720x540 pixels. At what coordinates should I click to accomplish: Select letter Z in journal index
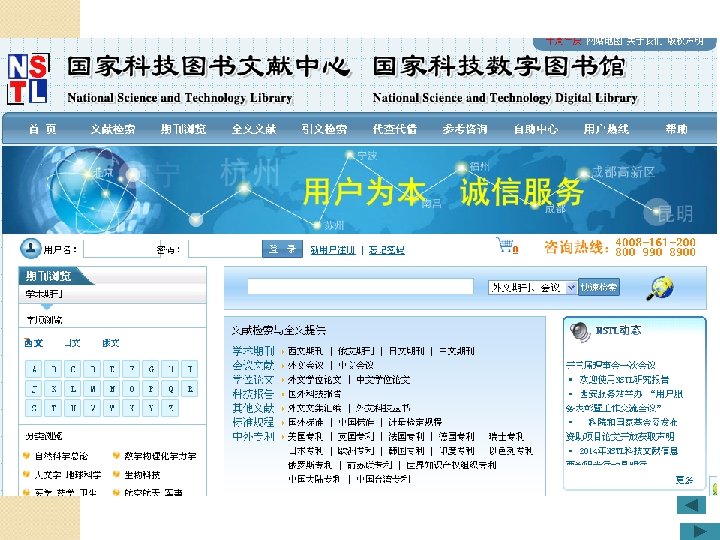tap(171, 408)
